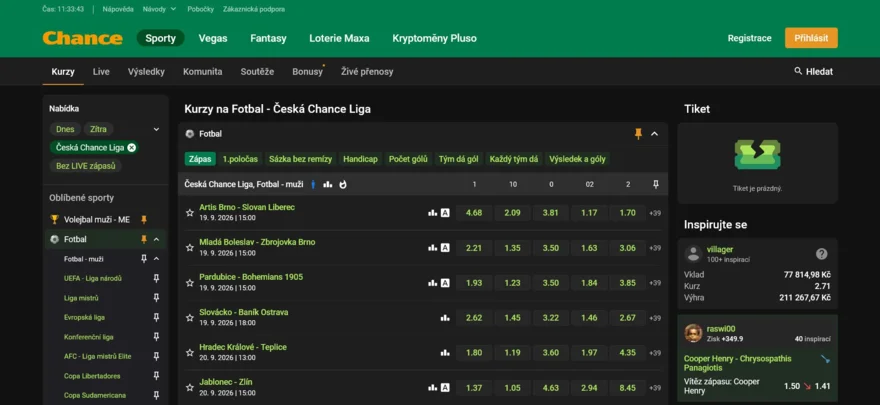Open the Návody dropdown in top bar
The width and height of the screenshot is (880, 405).
[x=159, y=9]
